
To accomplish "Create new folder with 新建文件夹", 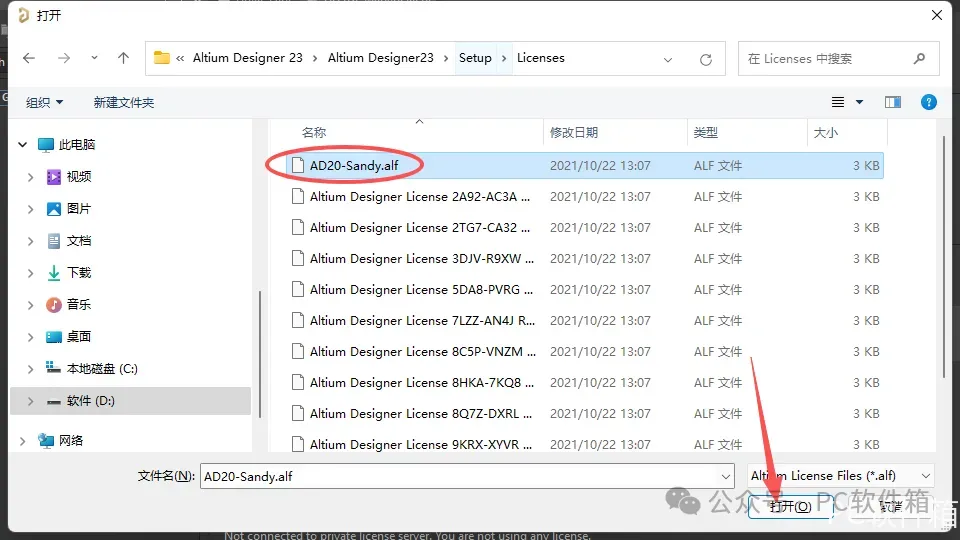I will 124,102.
